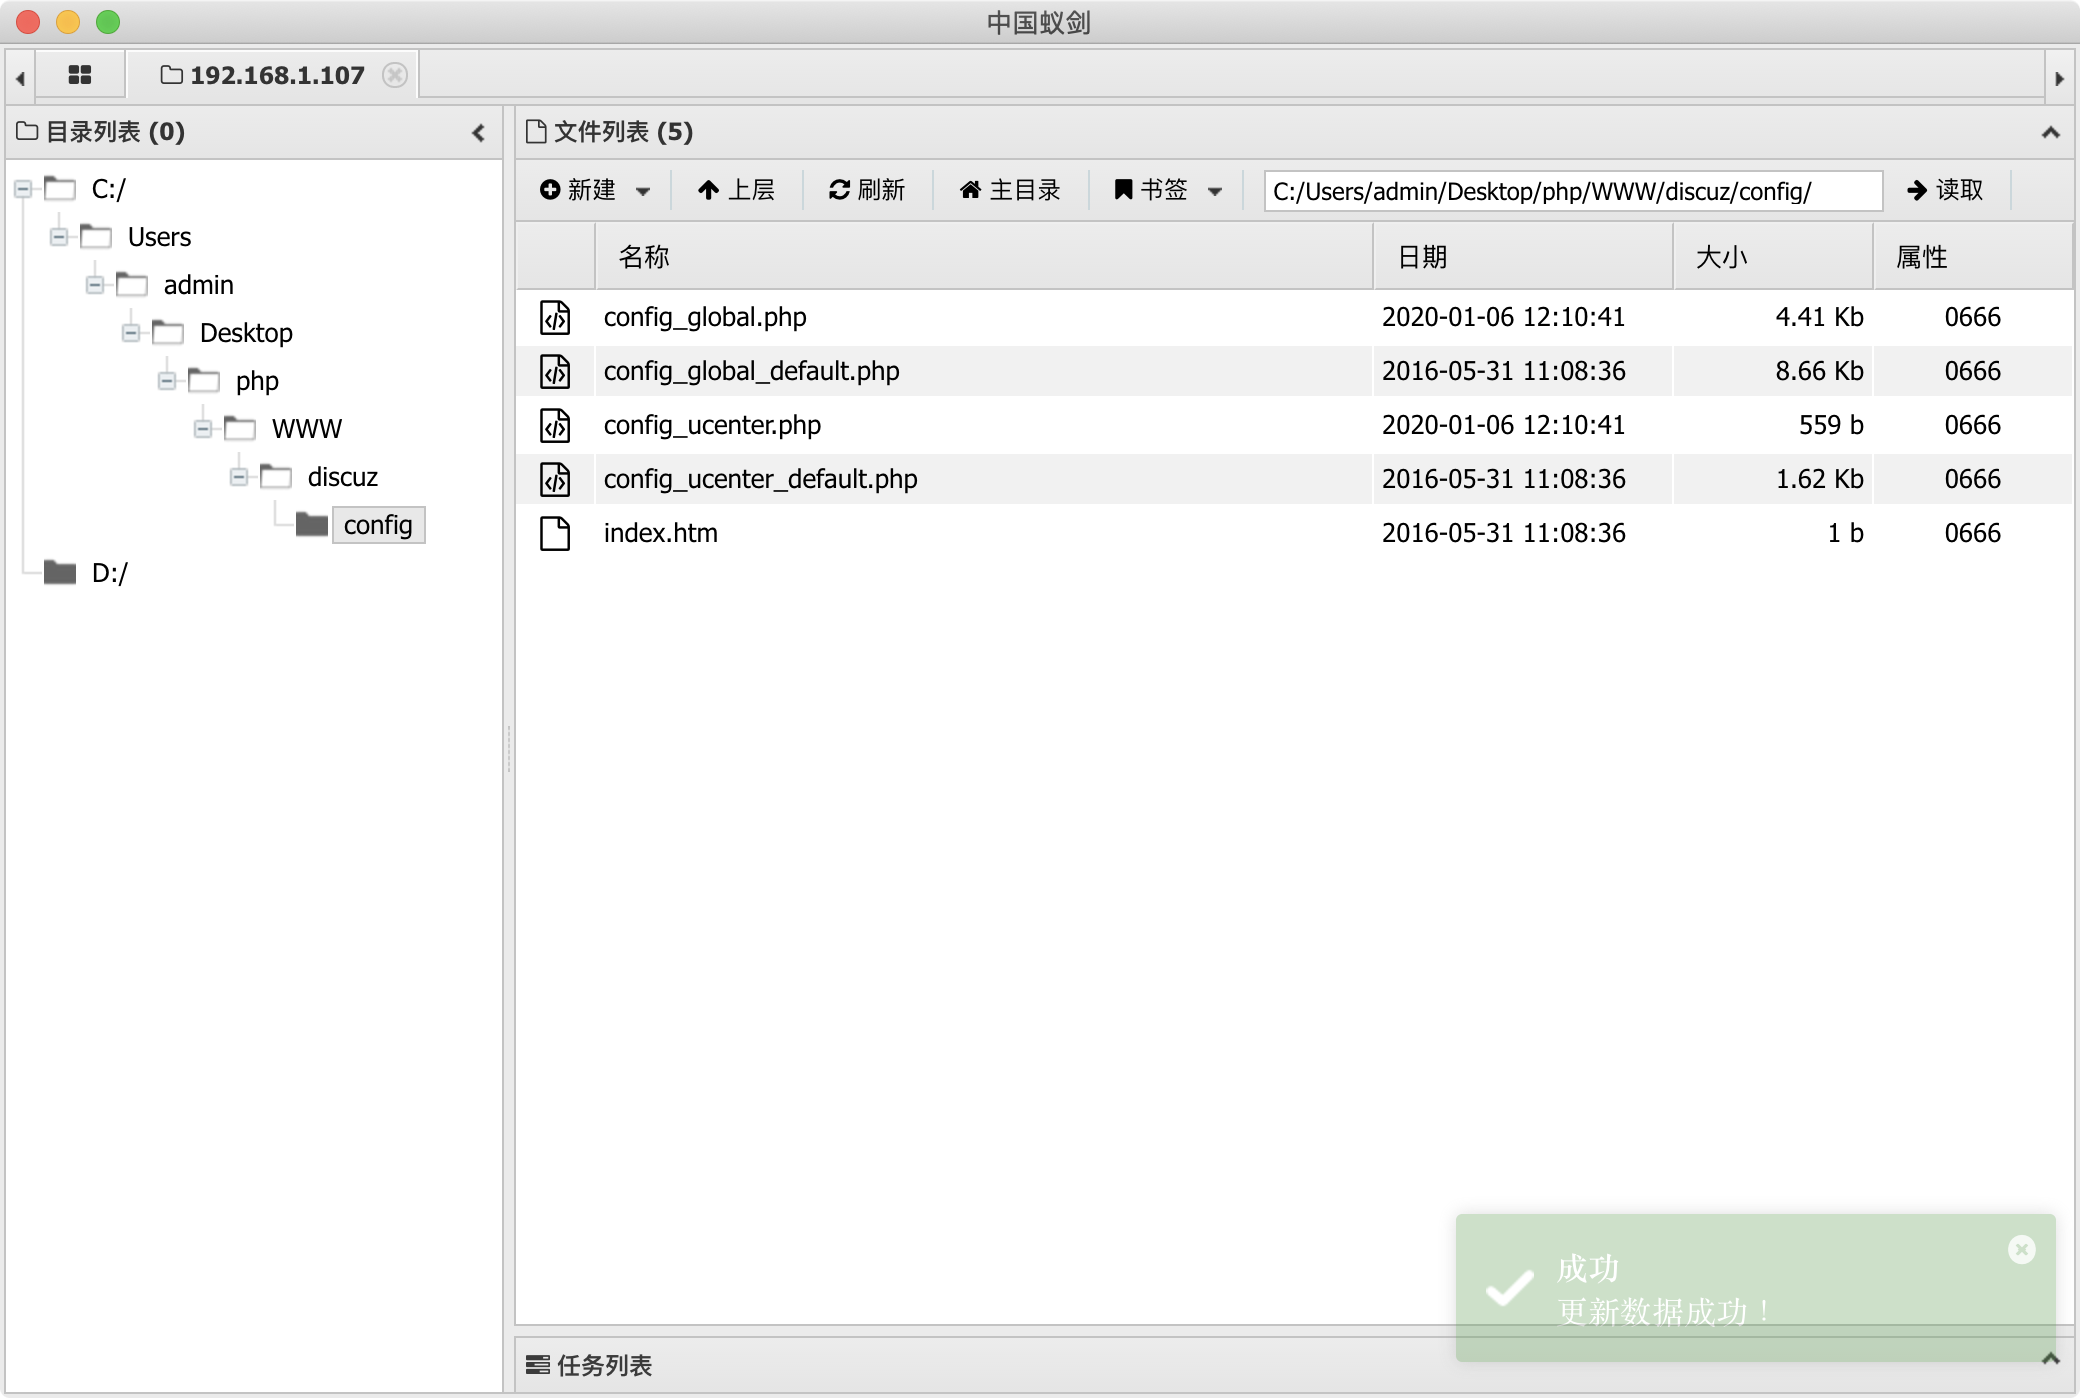
Task: Select the discuz folder in tree
Action: 343,477
